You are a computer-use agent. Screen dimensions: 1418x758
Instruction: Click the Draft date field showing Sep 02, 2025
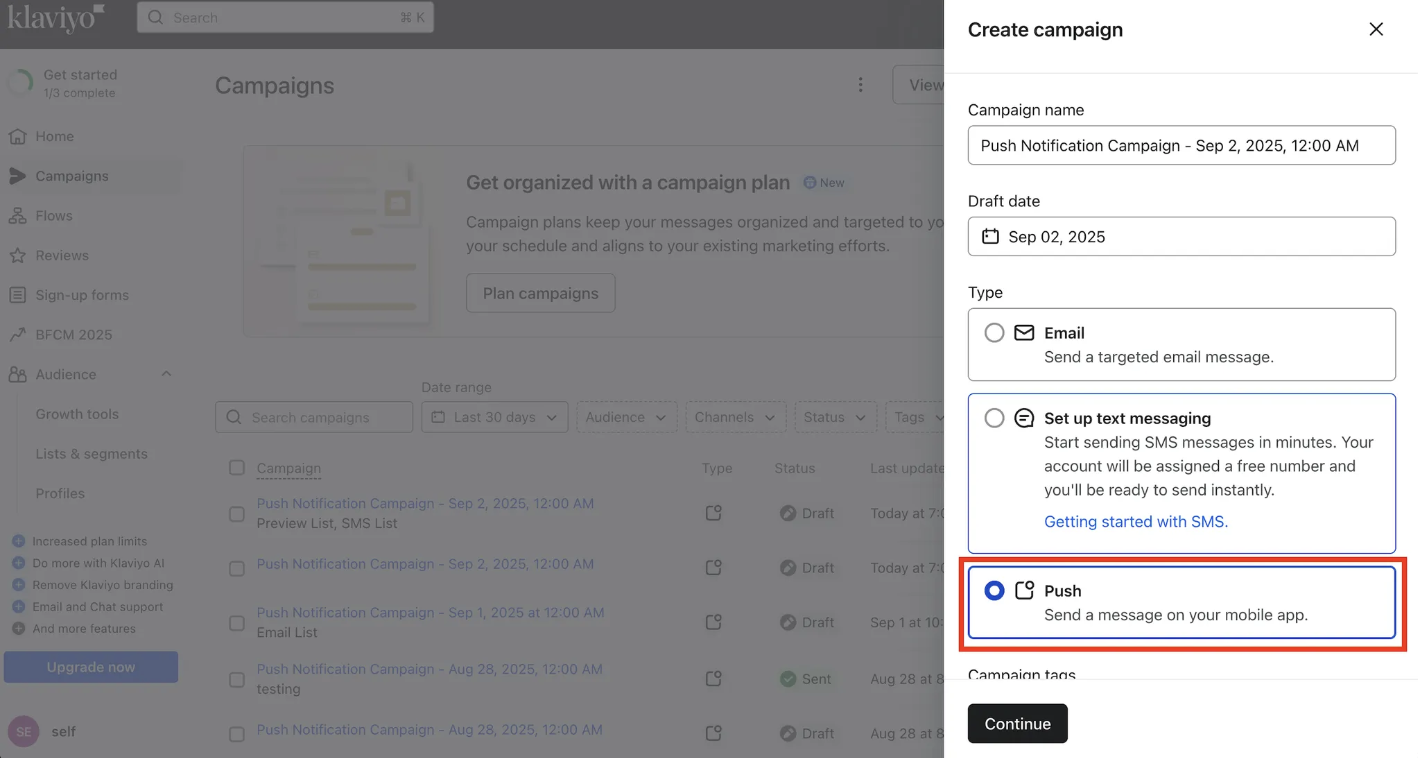tap(1182, 237)
